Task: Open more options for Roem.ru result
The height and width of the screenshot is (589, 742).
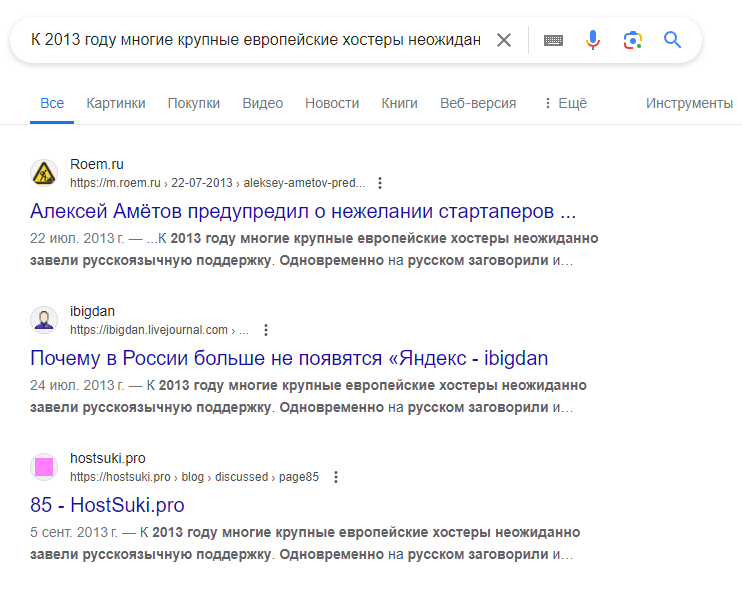Action: [380, 183]
